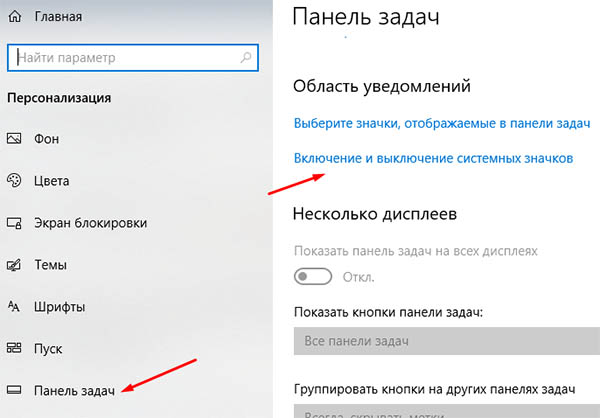Open Темы personalization page
Image resolution: width=600 pixels, height=418 pixels.
(x=51, y=265)
